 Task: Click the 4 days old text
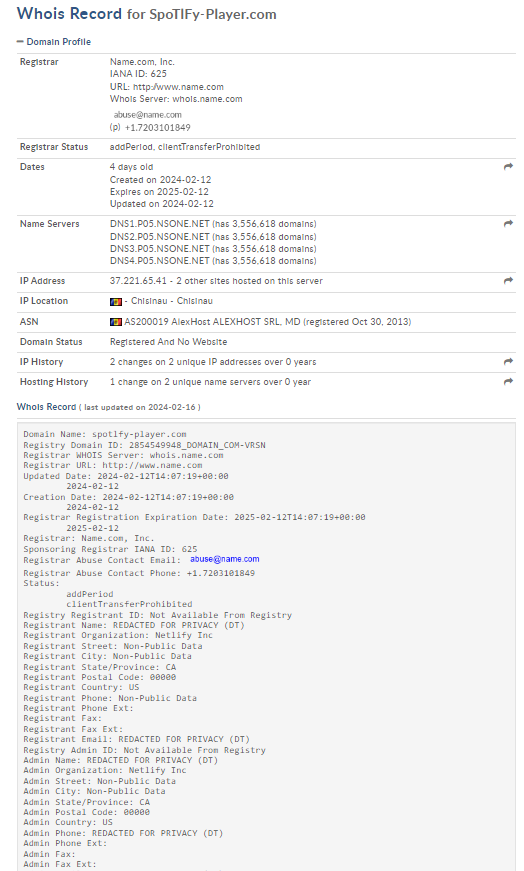click(x=131, y=167)
